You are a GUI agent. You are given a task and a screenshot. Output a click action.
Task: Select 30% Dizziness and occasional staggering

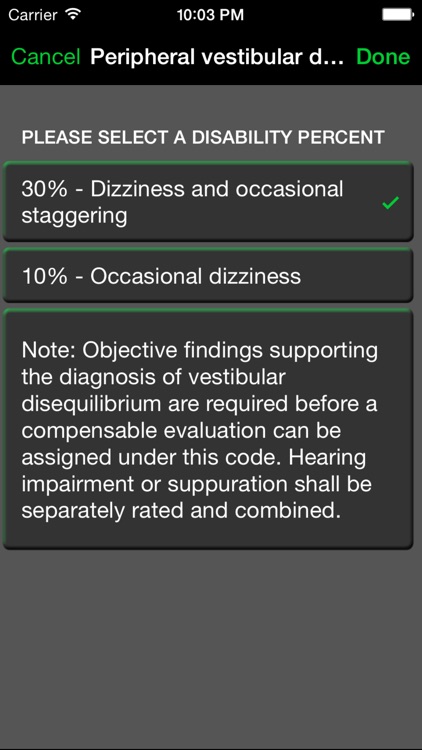tap(208, 202)
